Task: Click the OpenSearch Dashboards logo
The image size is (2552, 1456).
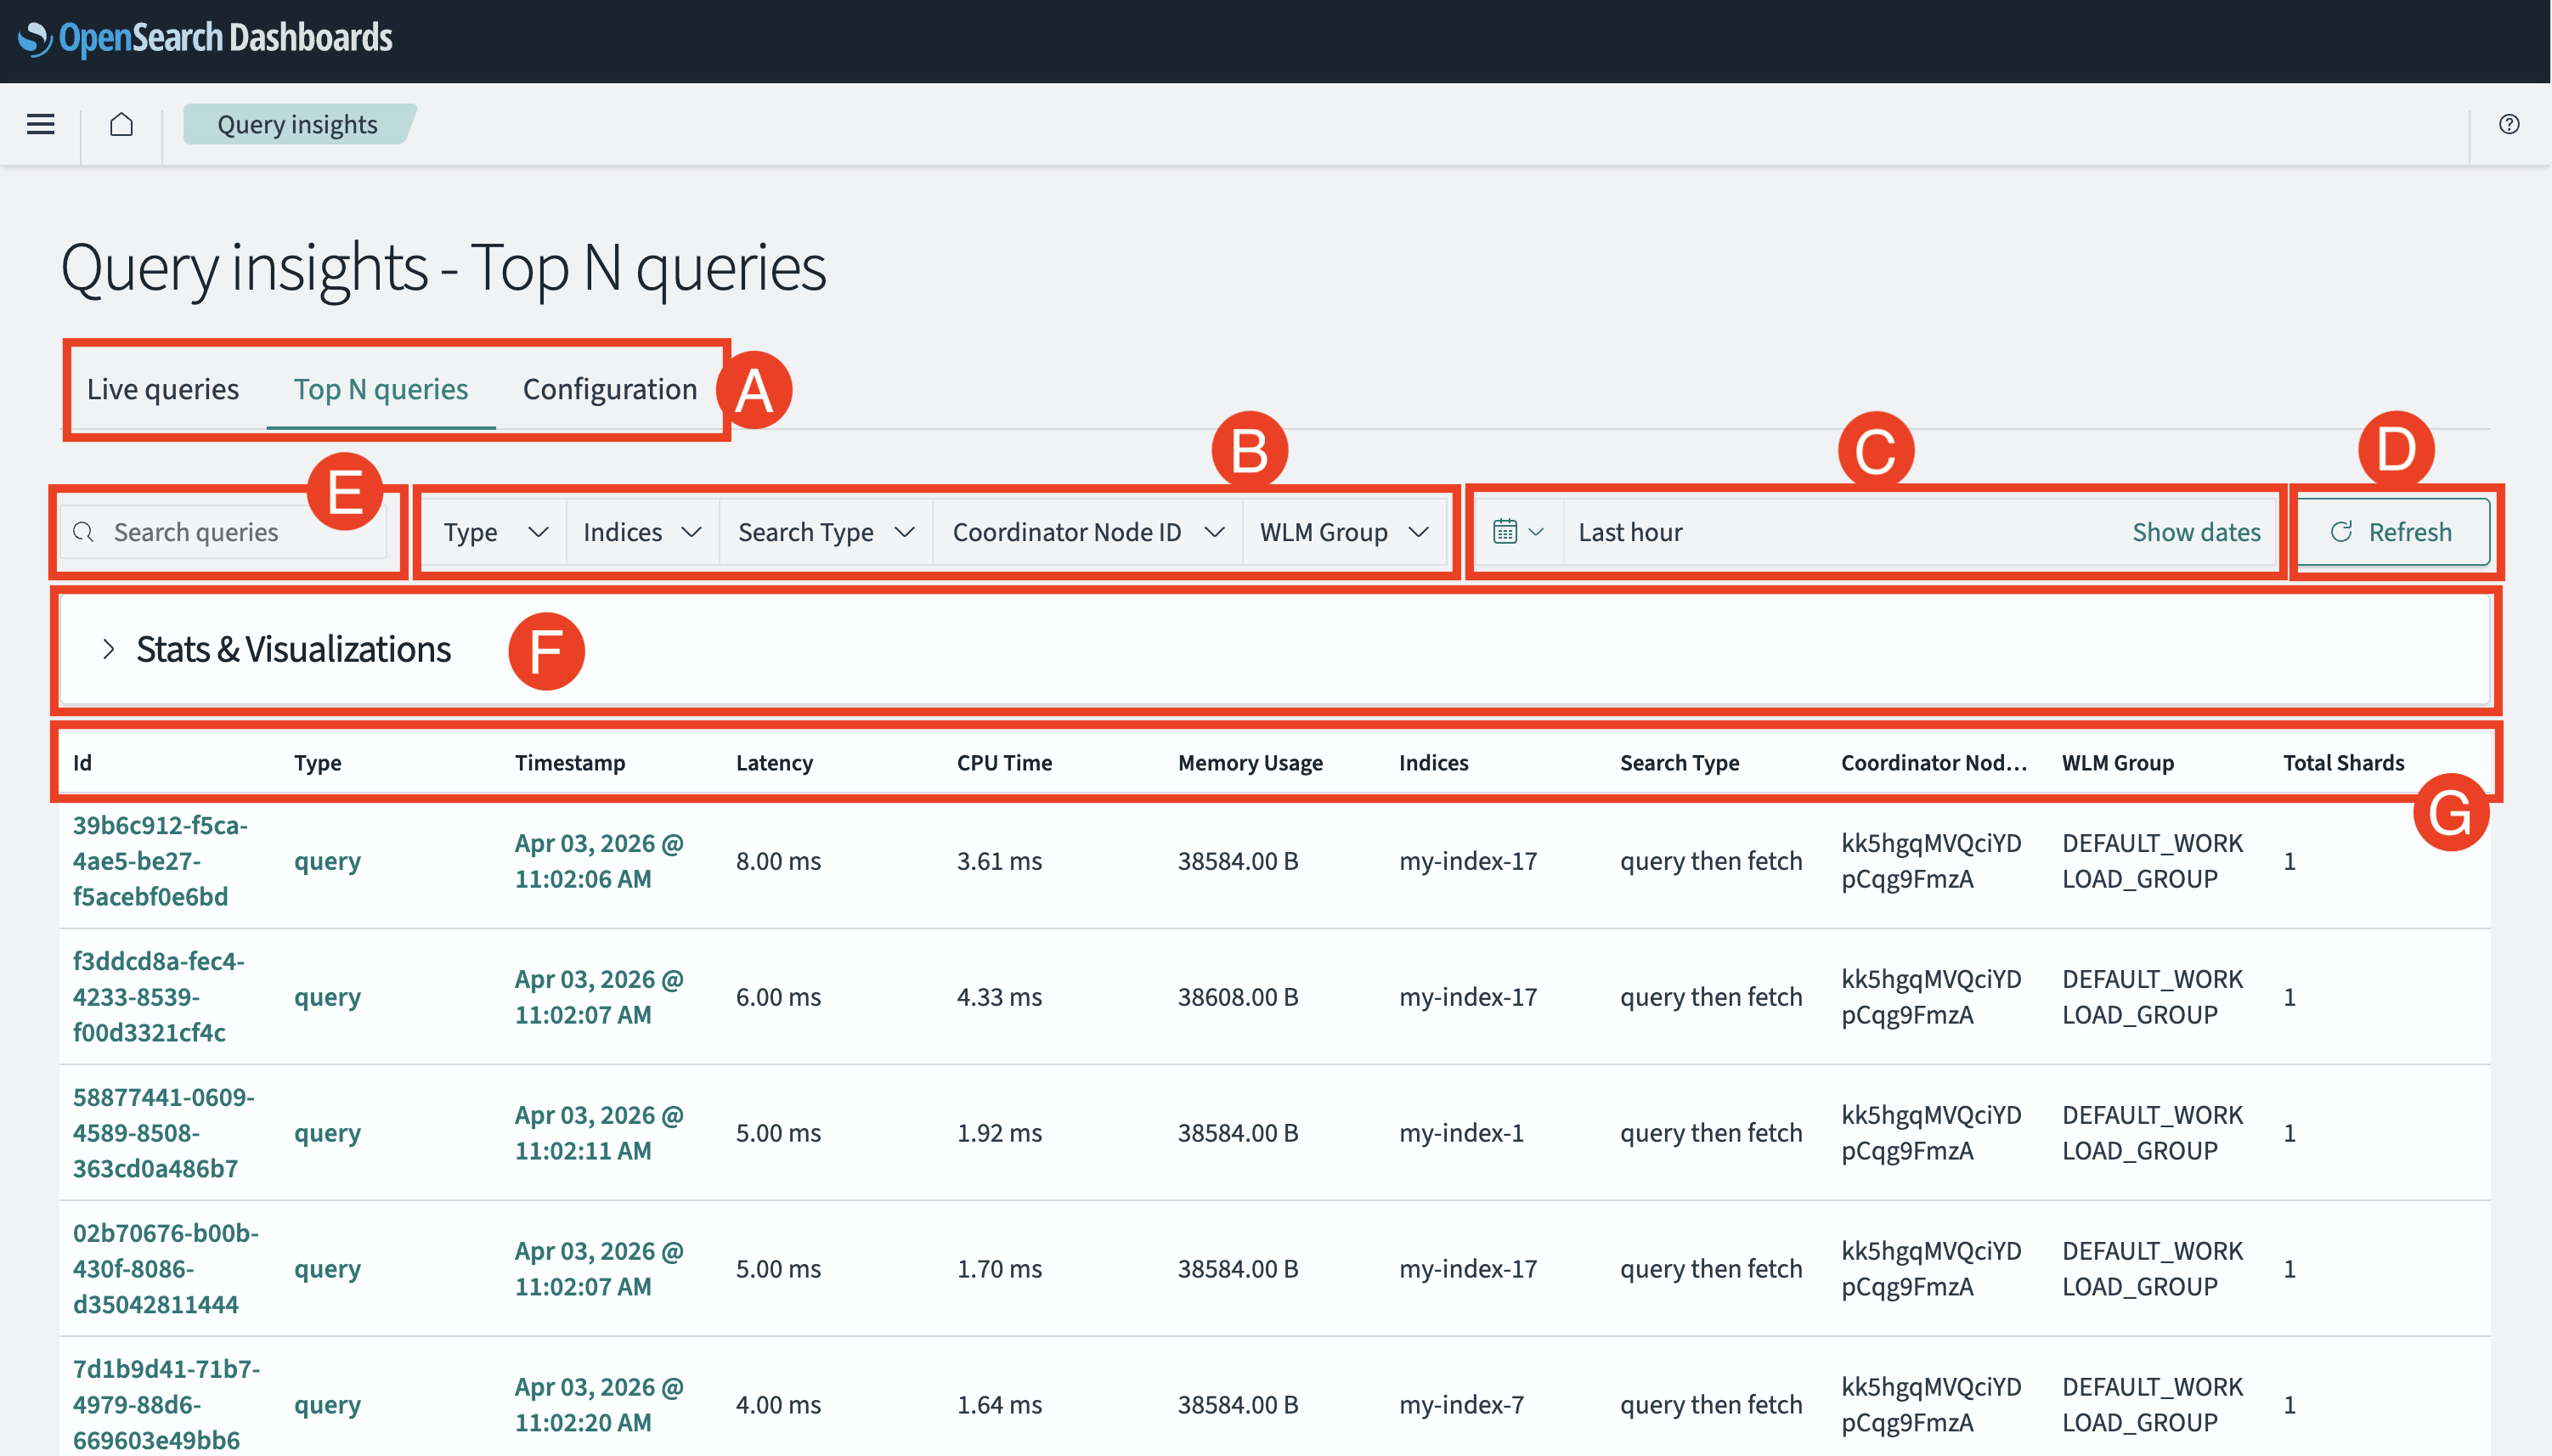Action: point(205,38)
